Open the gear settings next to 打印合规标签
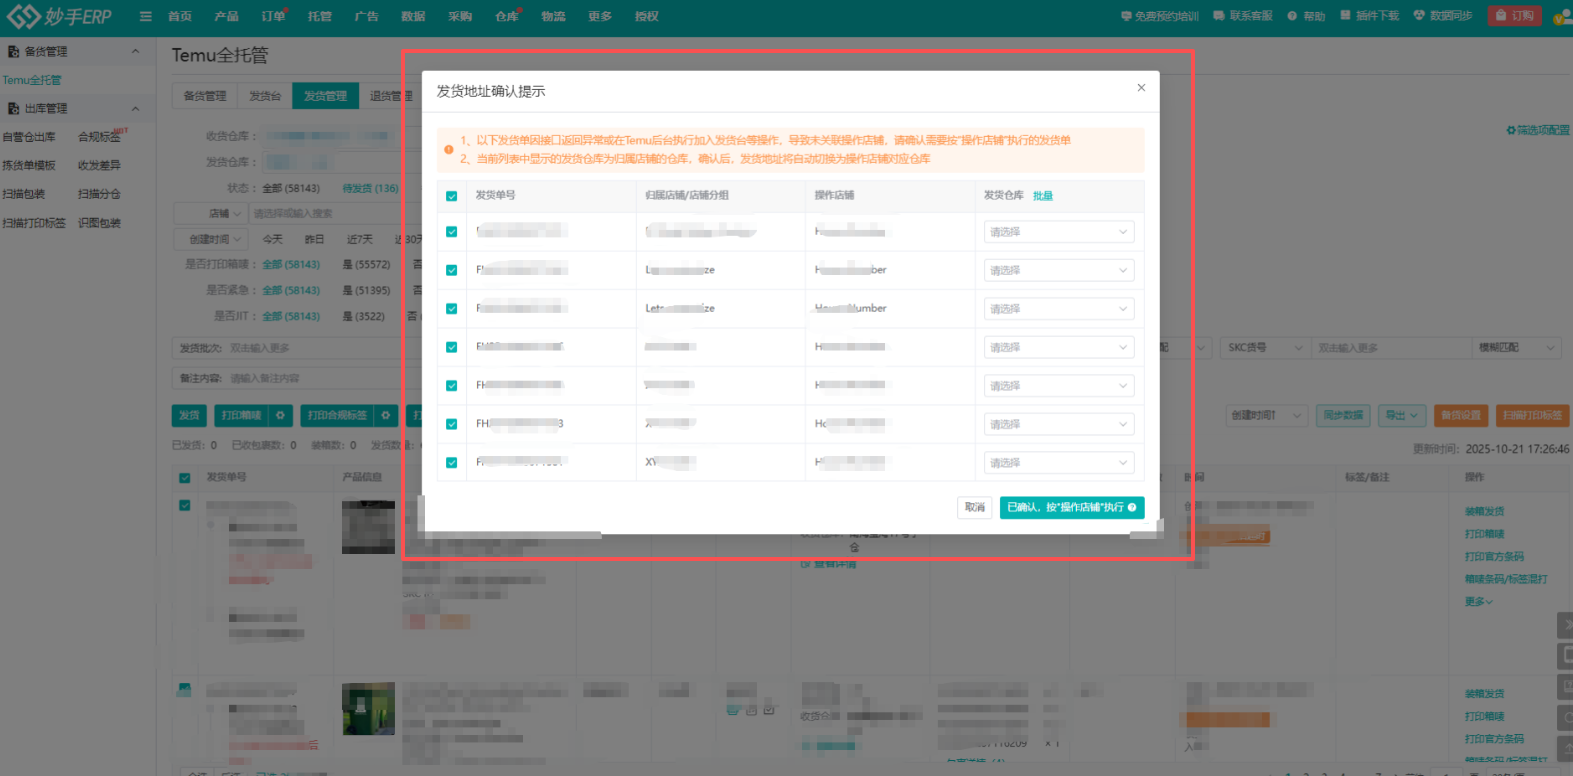 tap(386, 415)
